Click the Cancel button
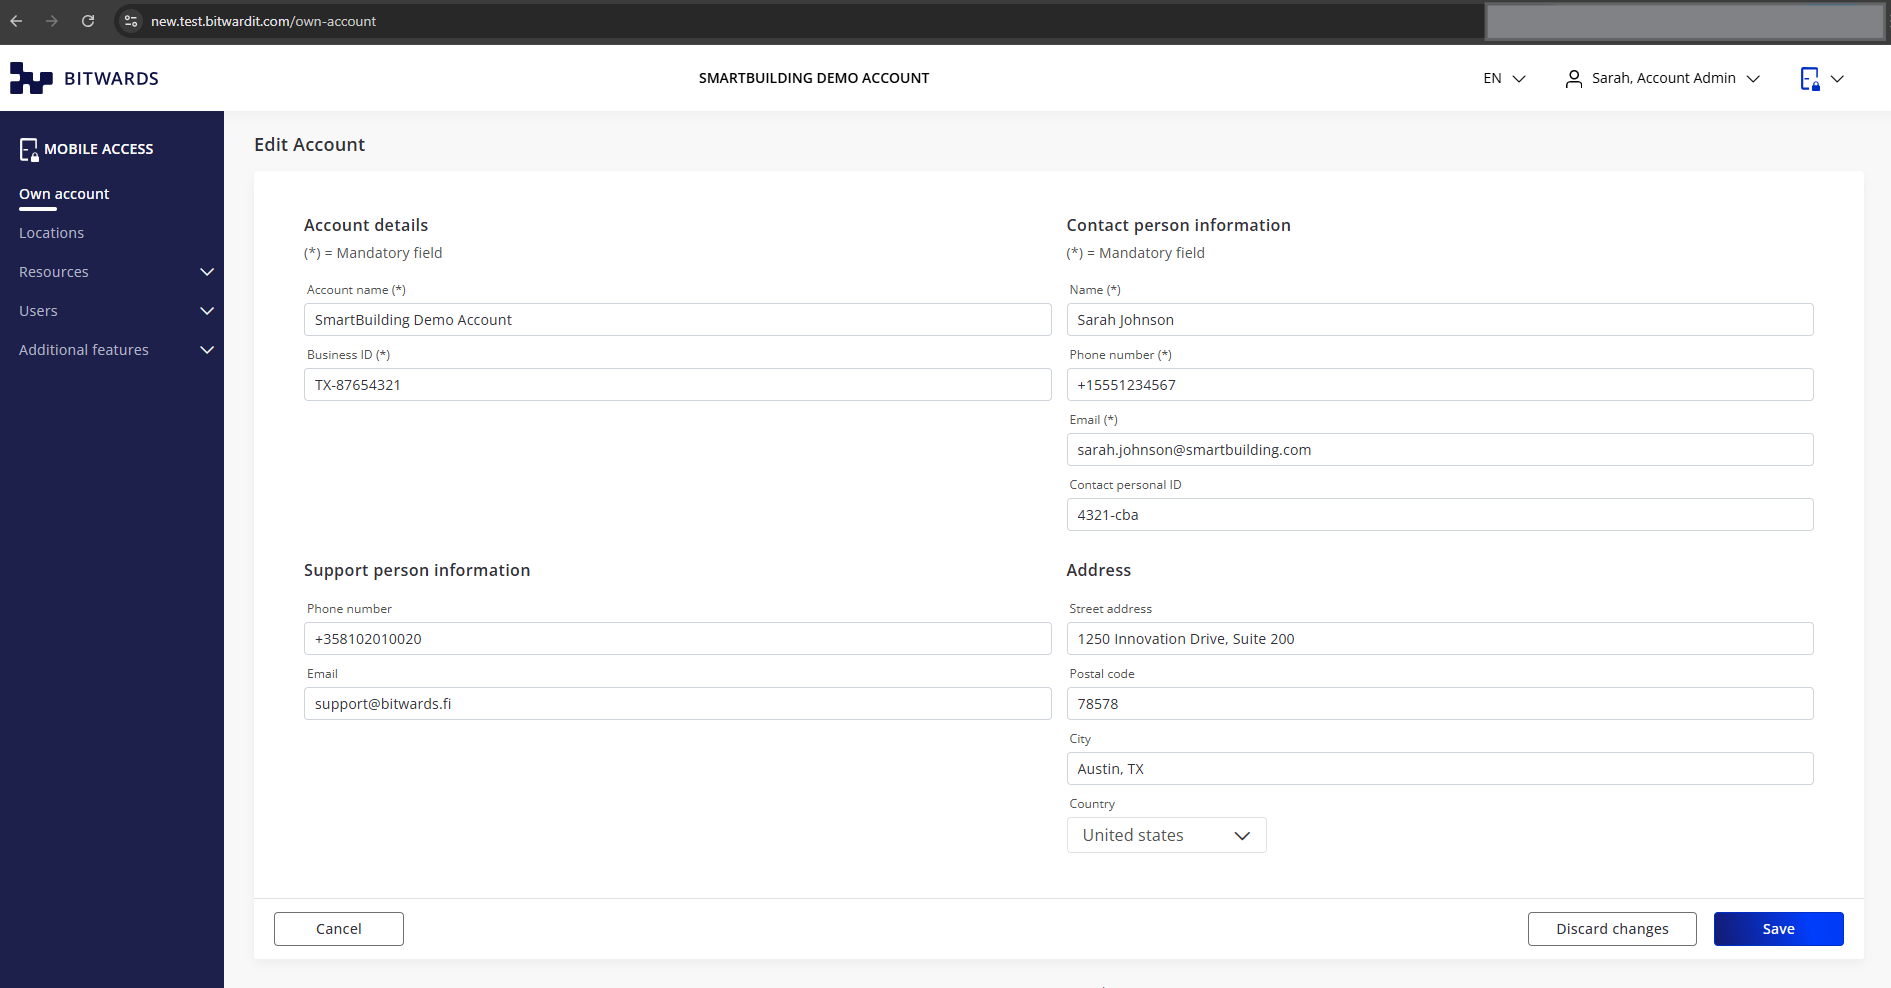1891x988 pixels. pos(339,929)
